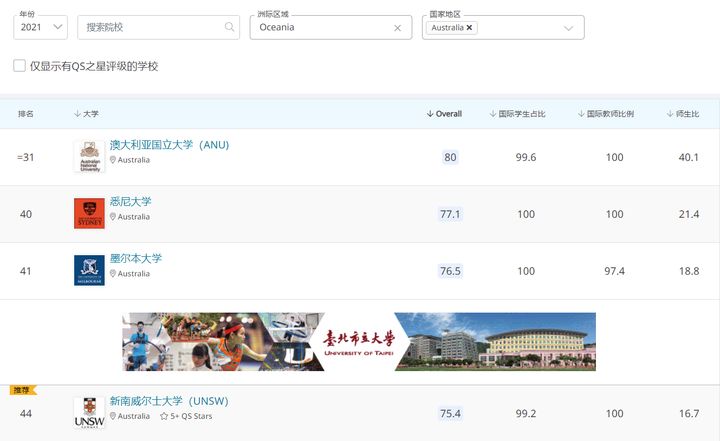Click location pin in Sydney row
This screenshot has height=441, width=720.
113,216
